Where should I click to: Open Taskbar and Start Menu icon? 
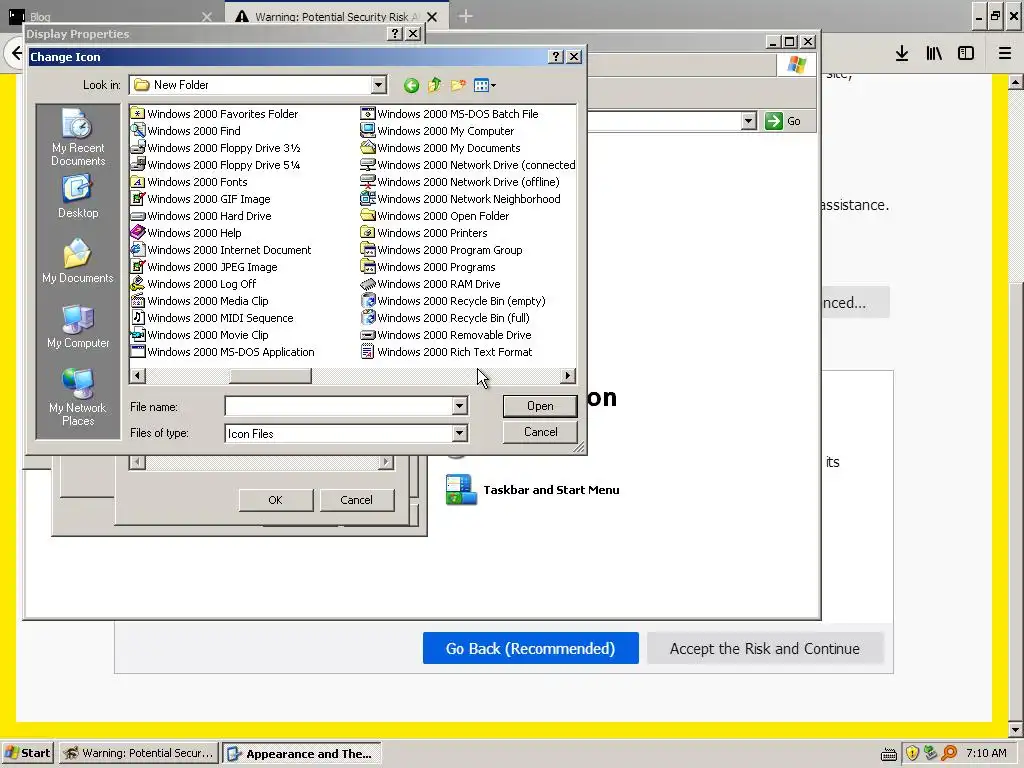tap(461, 489)
